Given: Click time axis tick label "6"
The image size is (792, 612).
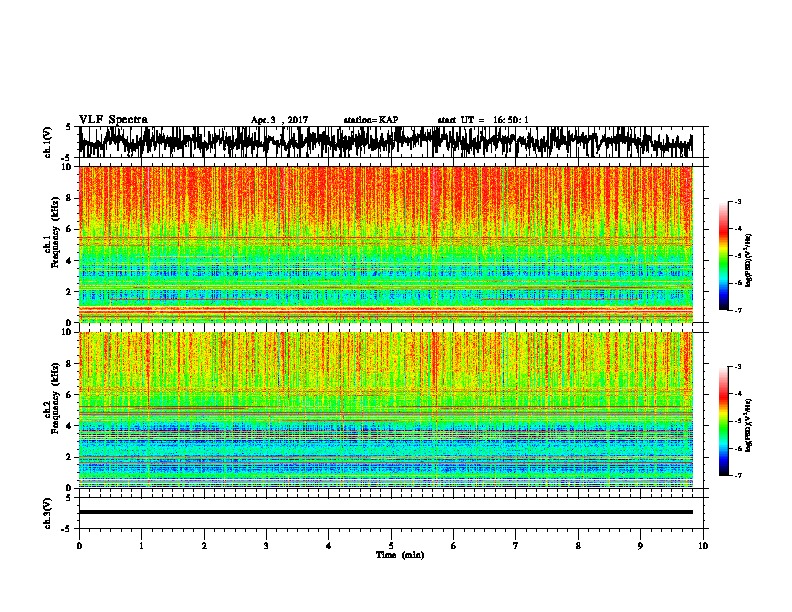Looking at the screenshot, I should (x=454, y=546).
